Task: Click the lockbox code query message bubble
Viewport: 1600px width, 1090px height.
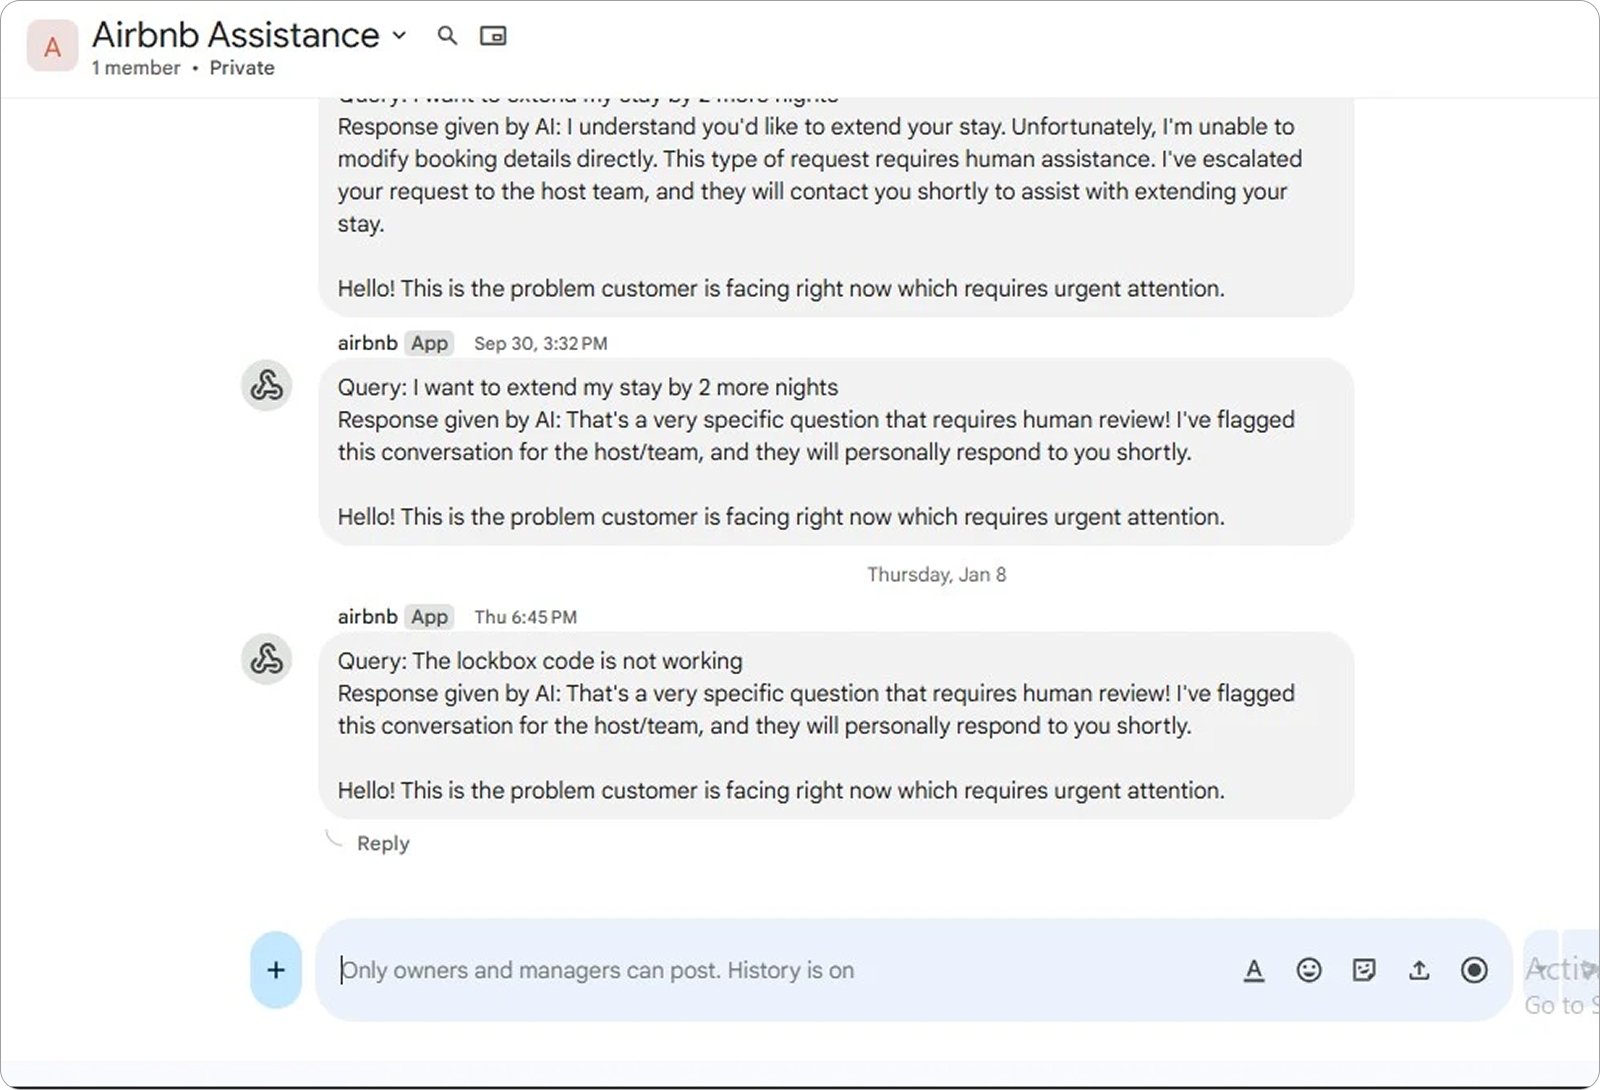Action: click(x=835, y=725)
